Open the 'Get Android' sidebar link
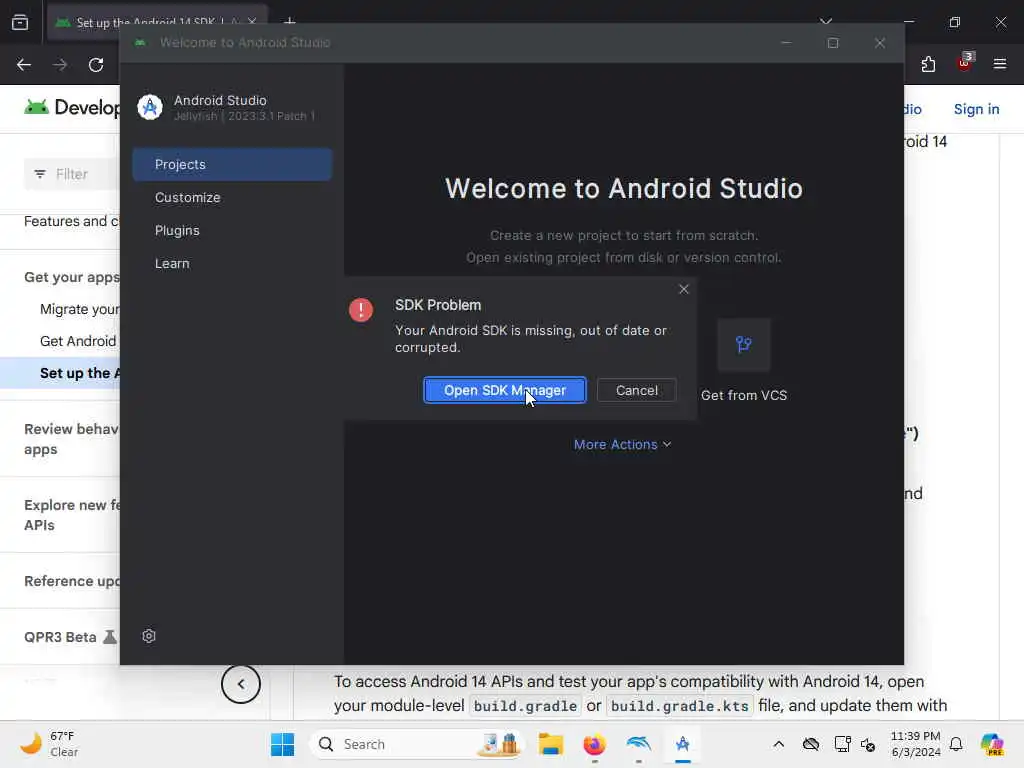The image size is (1024, 768). (x=78, y=341)
